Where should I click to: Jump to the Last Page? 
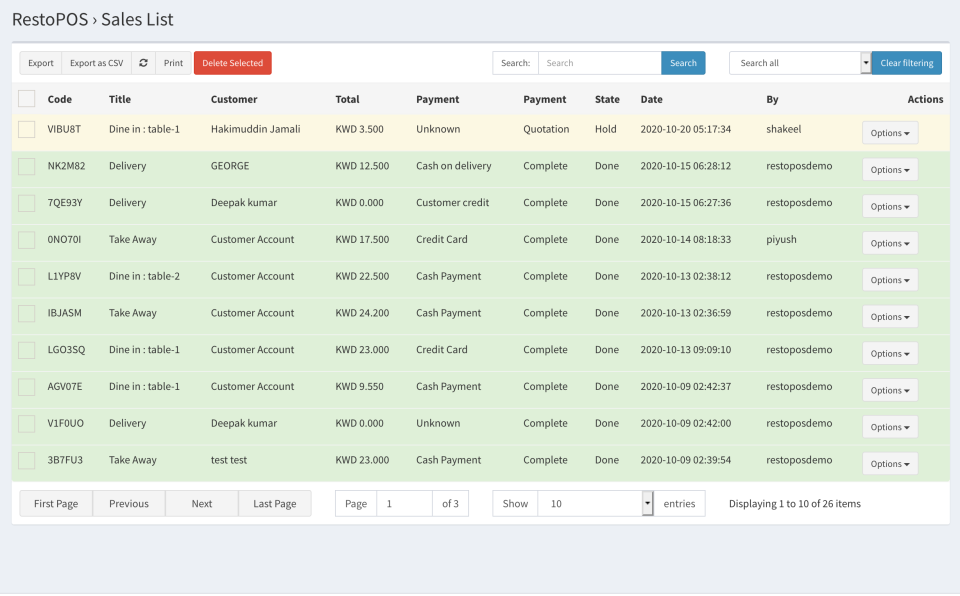pyautogui.click(x=274, y=503)
